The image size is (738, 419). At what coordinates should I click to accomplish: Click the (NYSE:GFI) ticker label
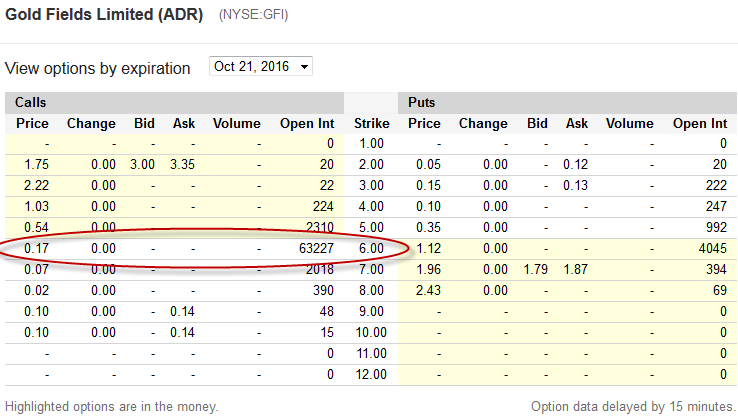click(253, 15)
